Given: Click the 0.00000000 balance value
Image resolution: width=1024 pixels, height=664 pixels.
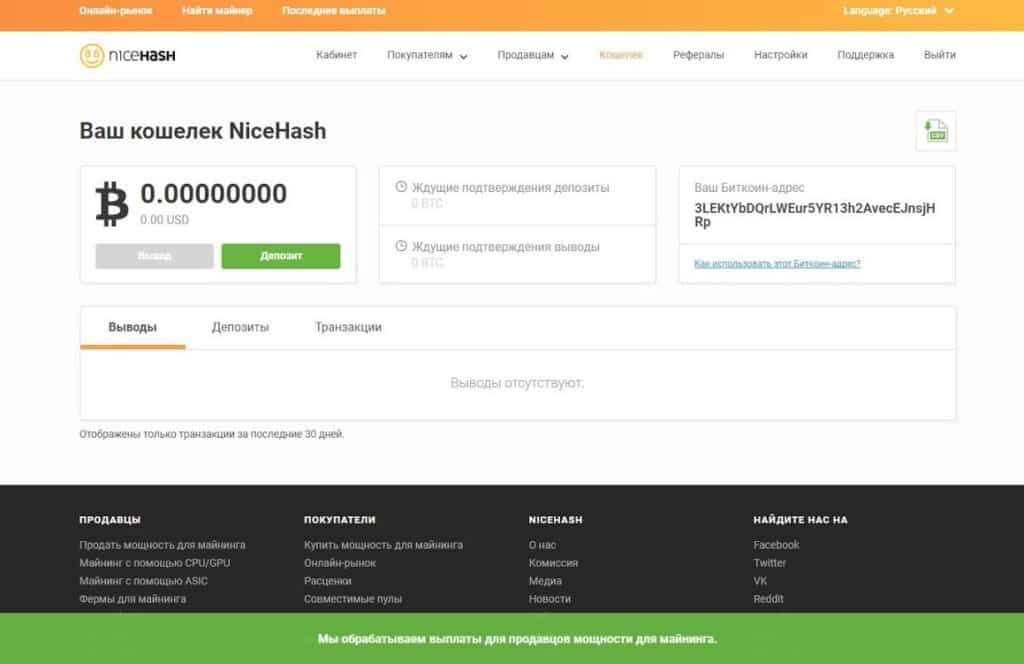Looking at the screenshot, I should pos(214,194).
